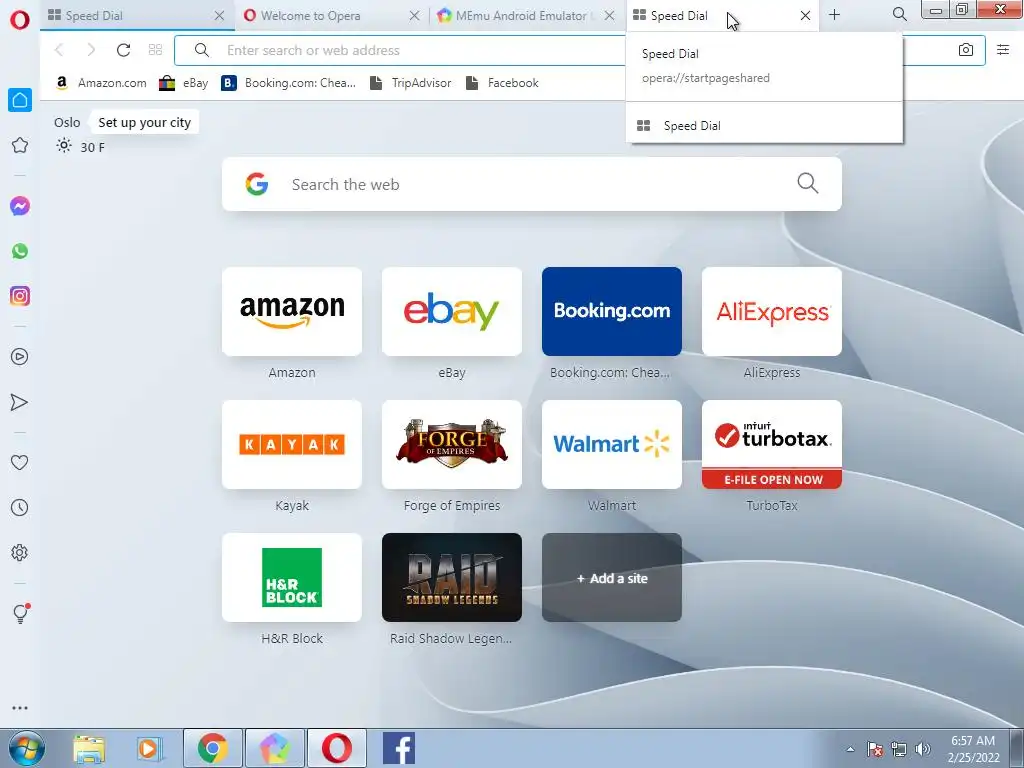
Task: Open the Amazon speed dial tile
Action: 292,312
